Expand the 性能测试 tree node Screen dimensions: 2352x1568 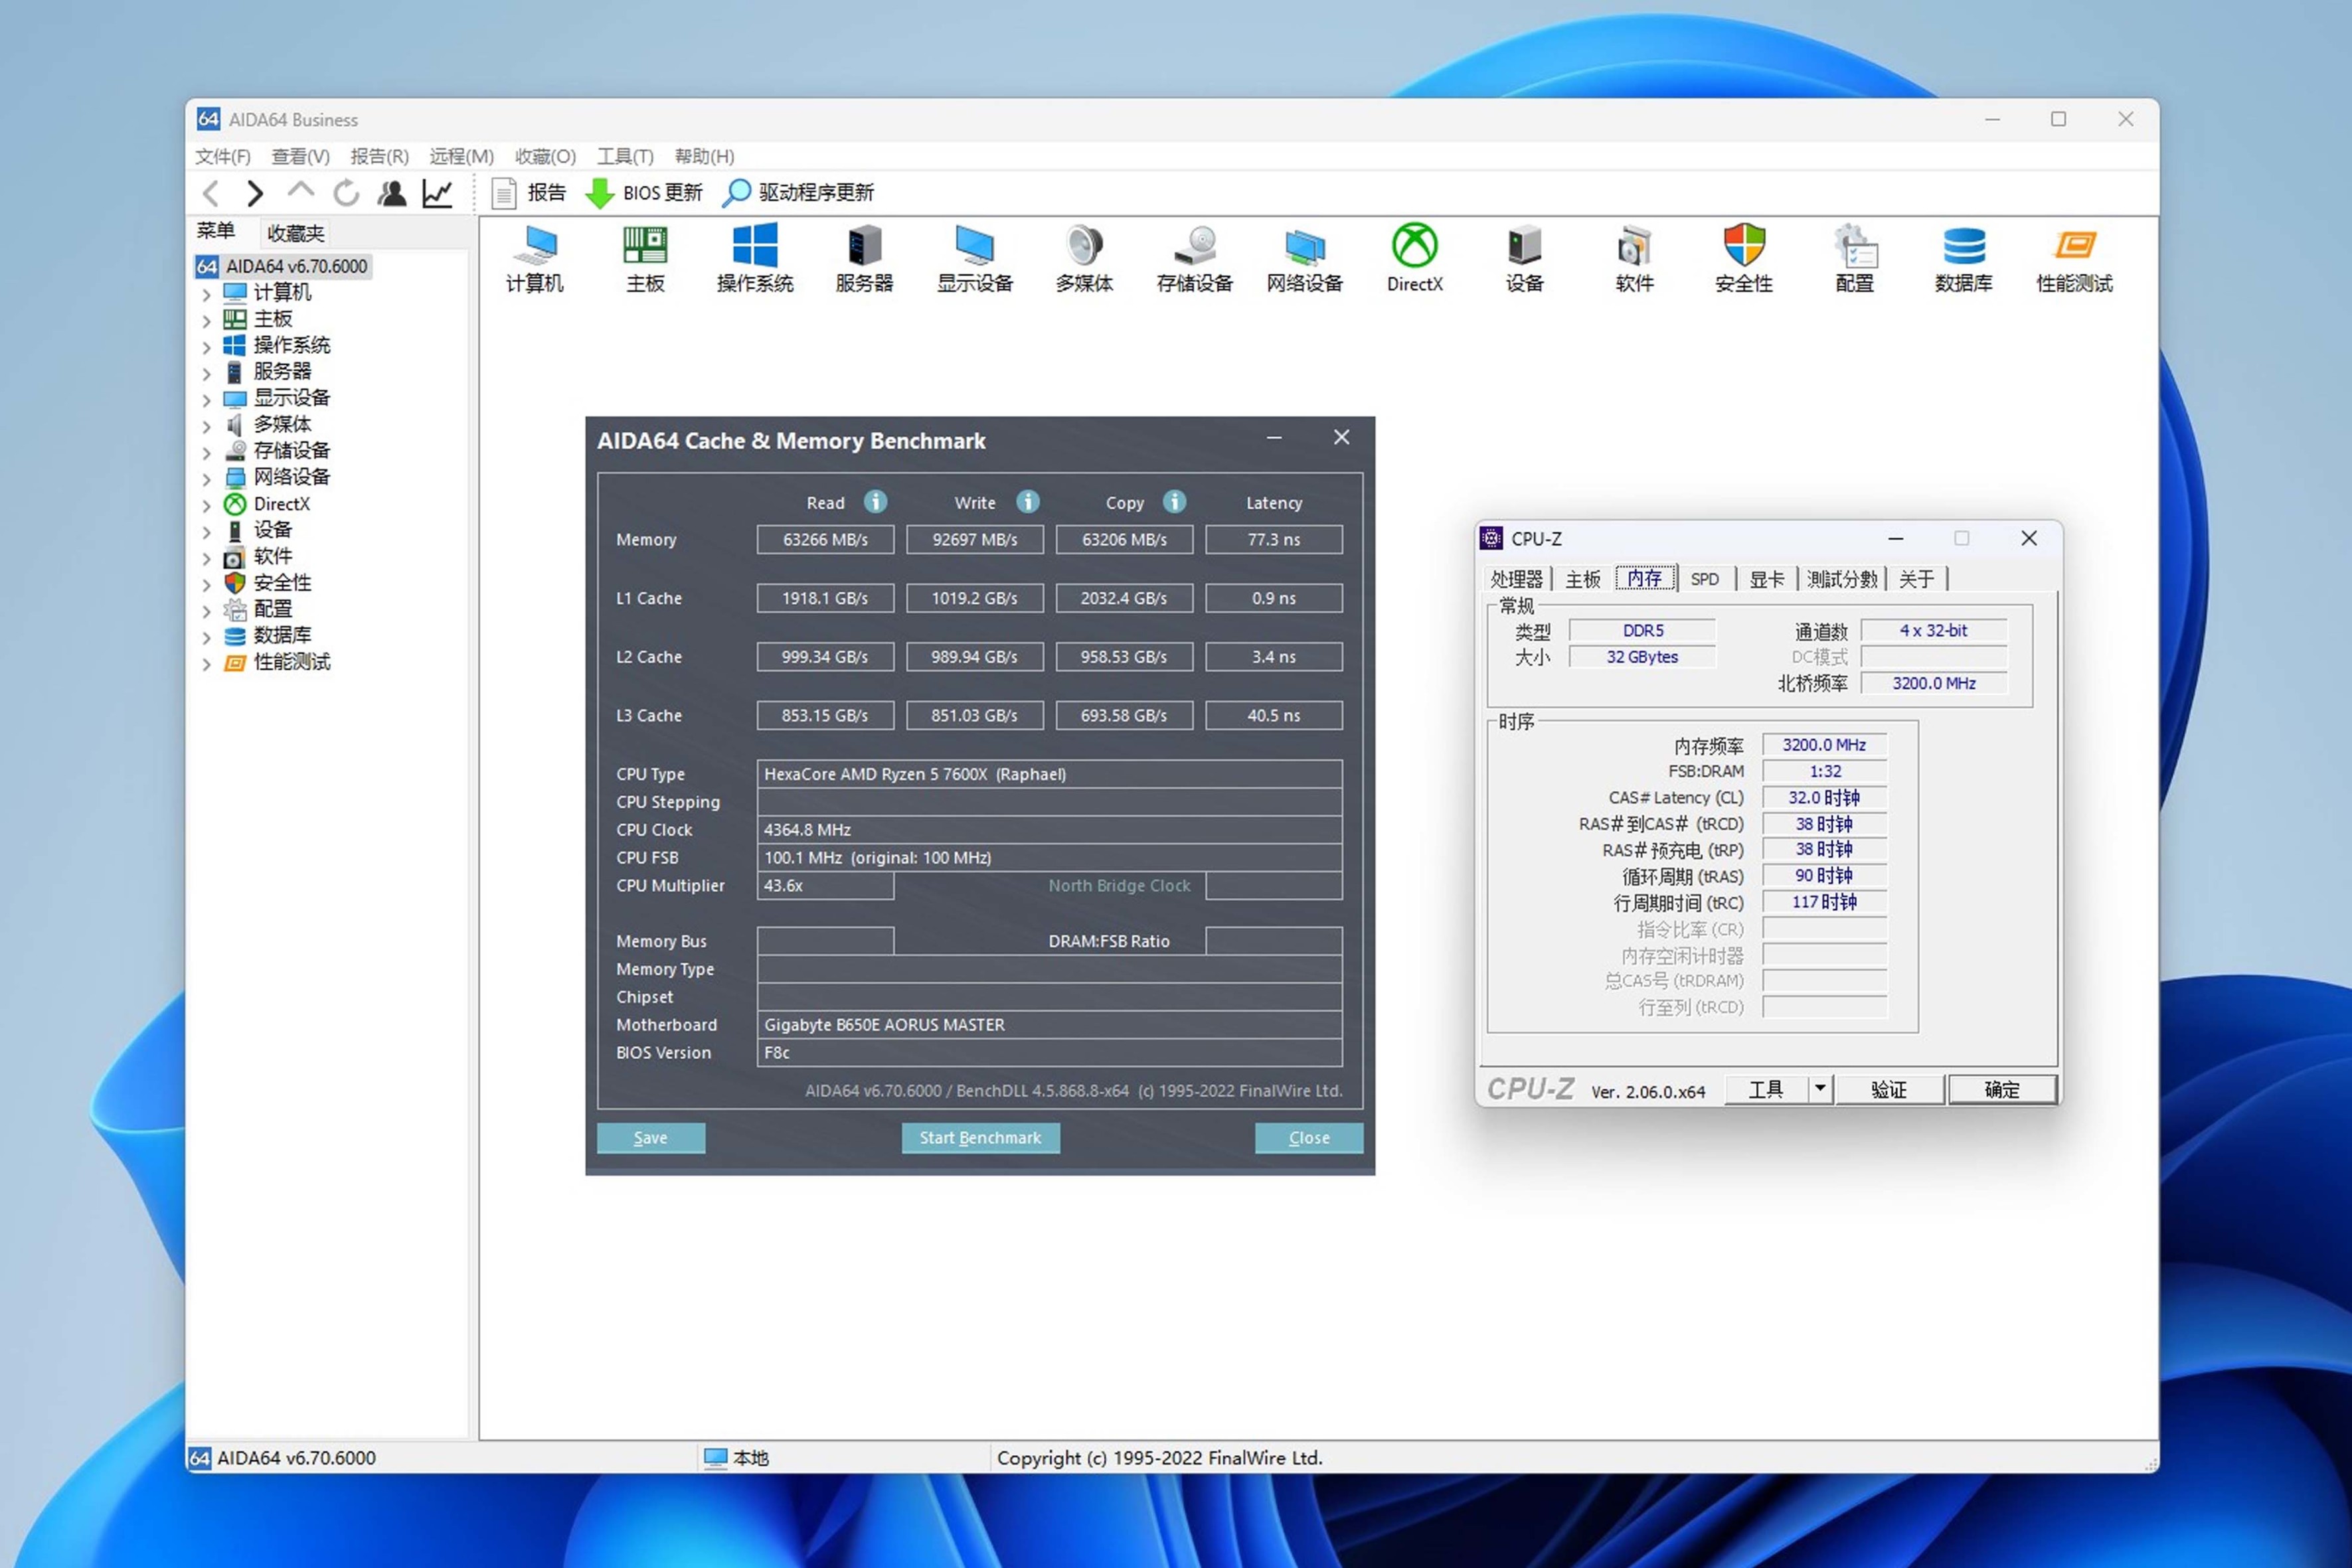coord(207,664)
